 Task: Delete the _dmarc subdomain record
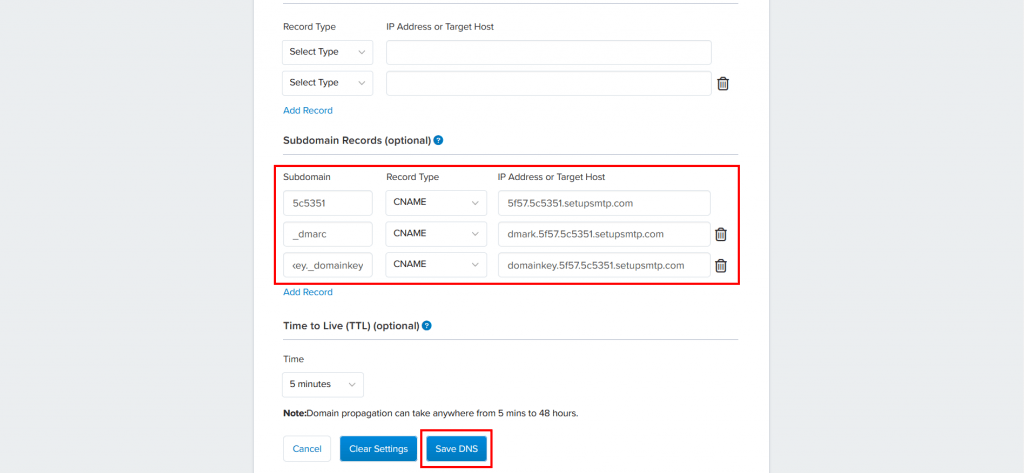click(721, 234)
